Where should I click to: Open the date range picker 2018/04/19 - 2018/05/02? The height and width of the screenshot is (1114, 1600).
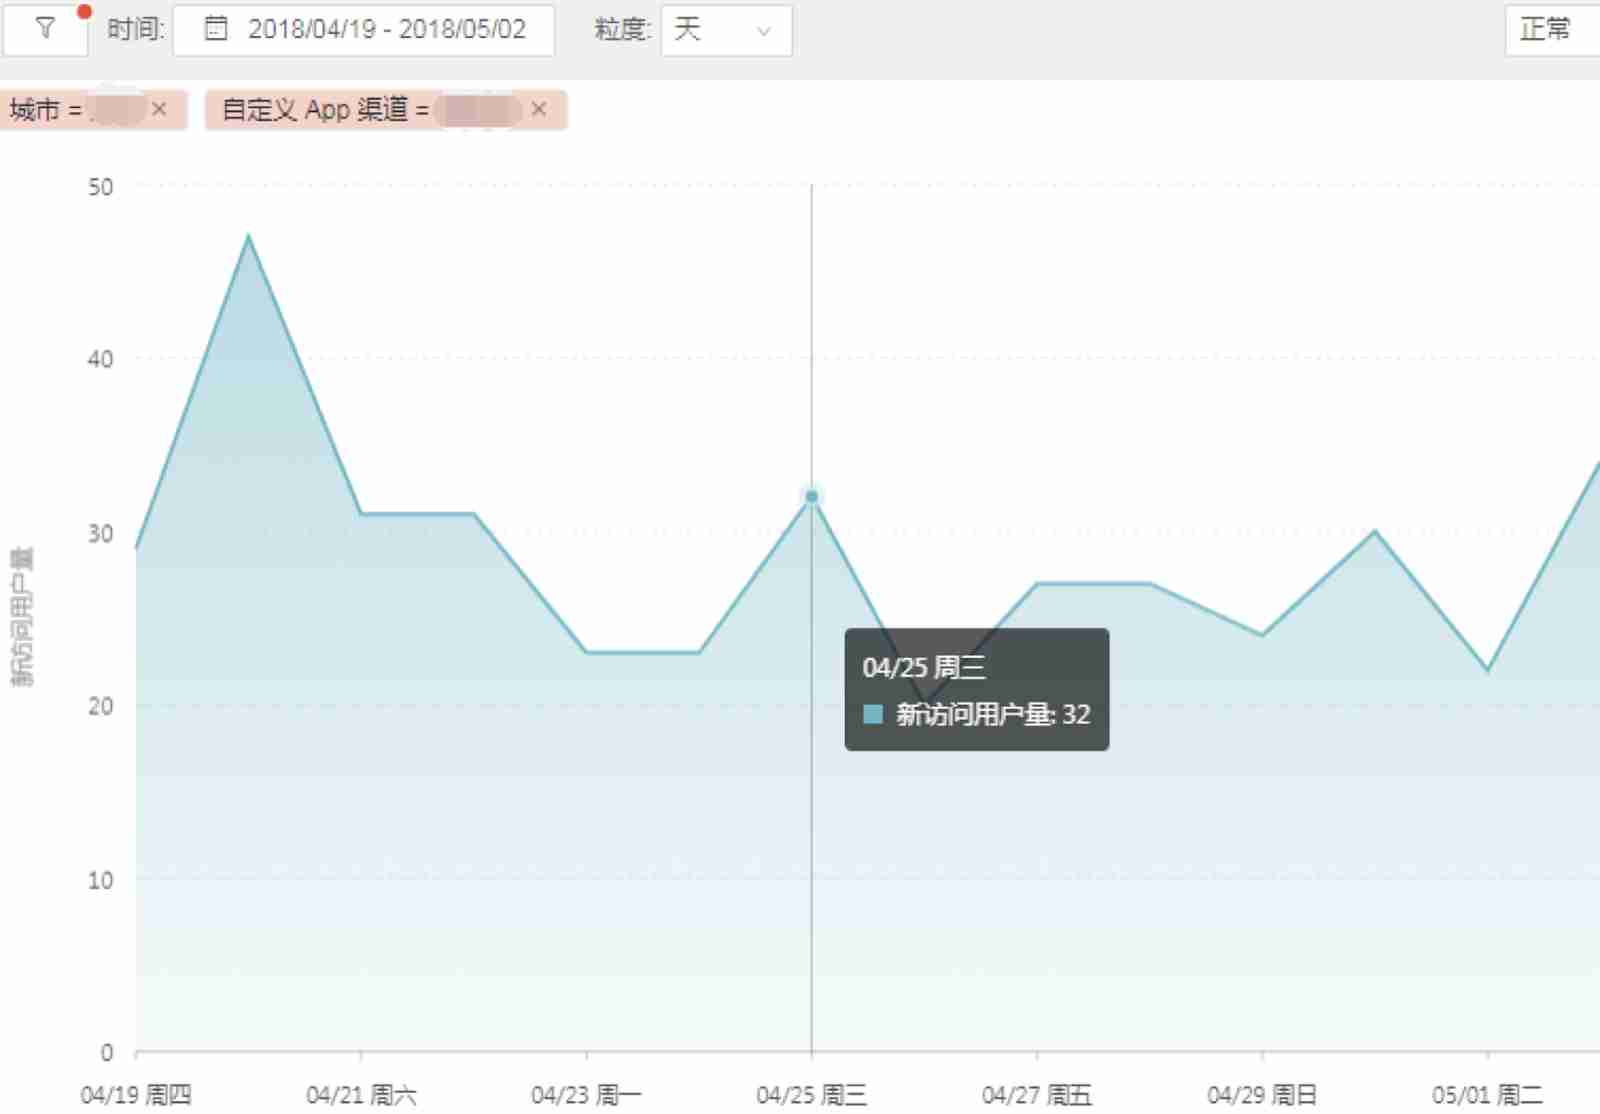pyautogui.click(x=364, y=30)
